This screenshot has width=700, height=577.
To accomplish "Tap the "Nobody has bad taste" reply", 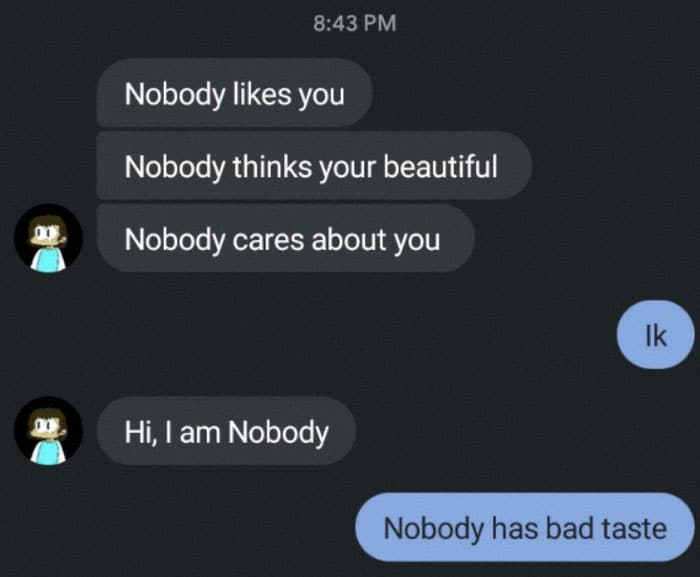I will click(525, 527).
